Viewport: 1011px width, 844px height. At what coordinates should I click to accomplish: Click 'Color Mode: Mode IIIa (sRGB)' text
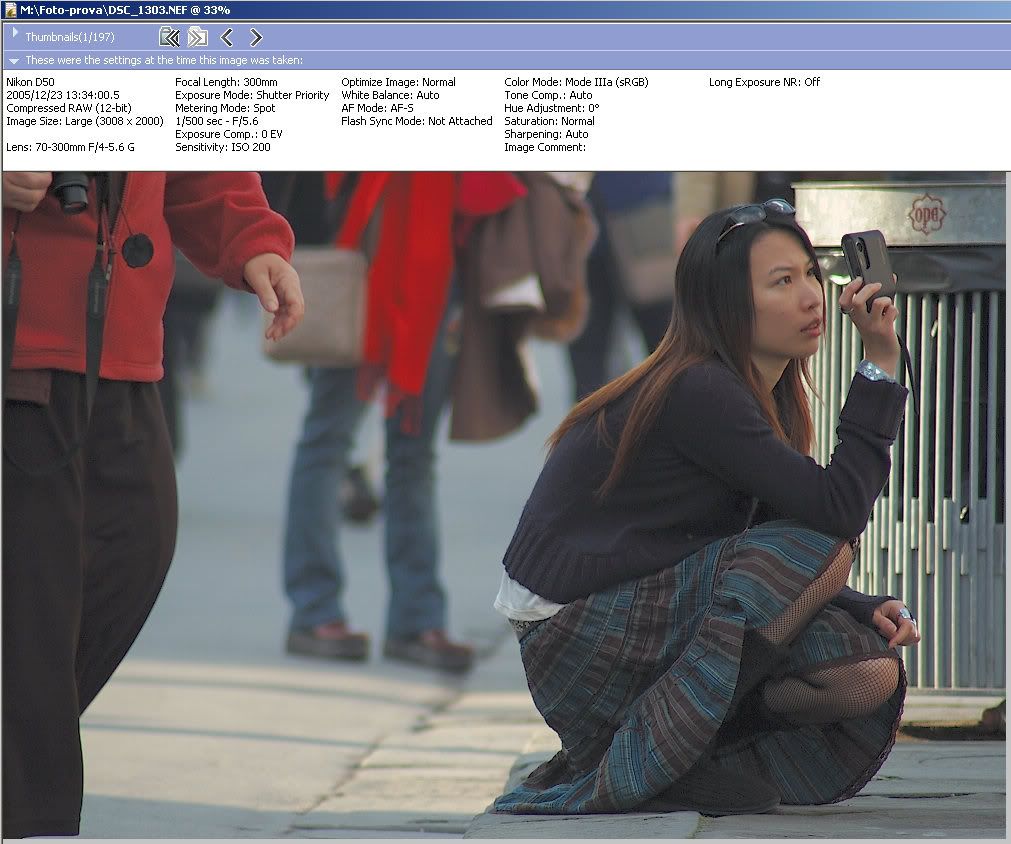pyautogui.click(x=576, y=82)
